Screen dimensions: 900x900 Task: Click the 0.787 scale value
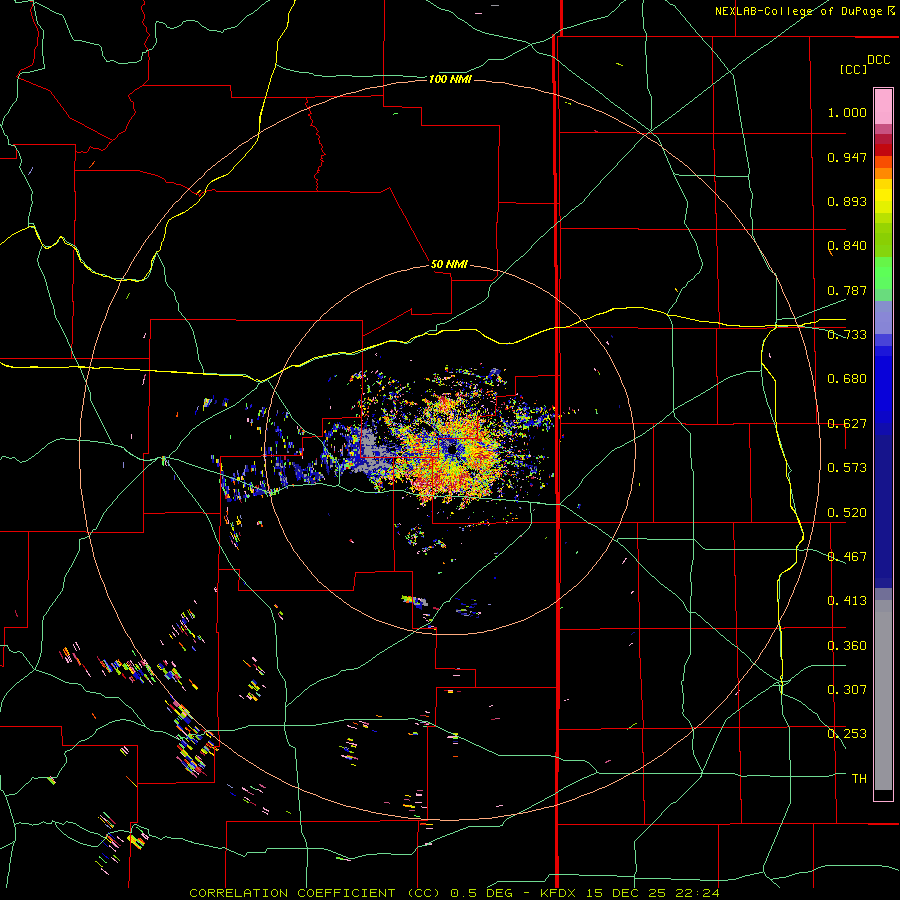847,290
